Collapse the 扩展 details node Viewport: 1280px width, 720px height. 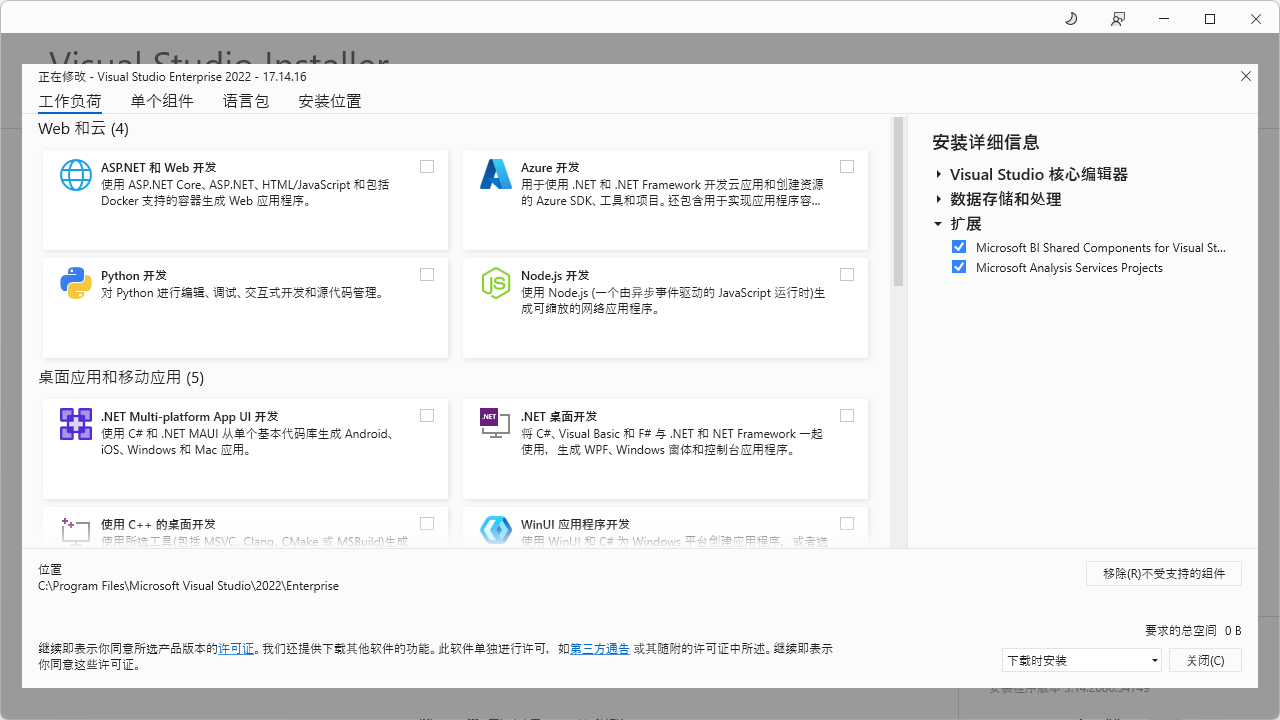coord(939,224)
